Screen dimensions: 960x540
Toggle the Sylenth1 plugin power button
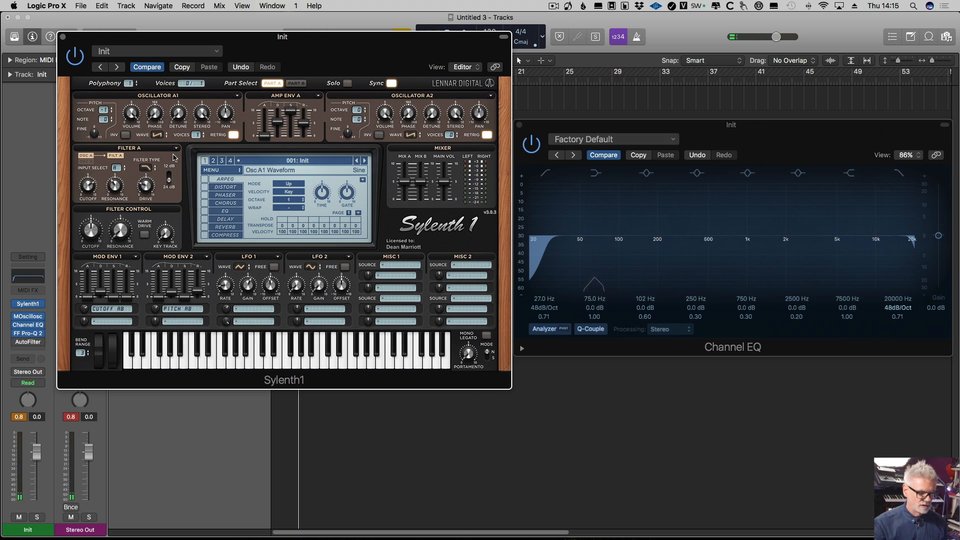(x=75, y=56)
